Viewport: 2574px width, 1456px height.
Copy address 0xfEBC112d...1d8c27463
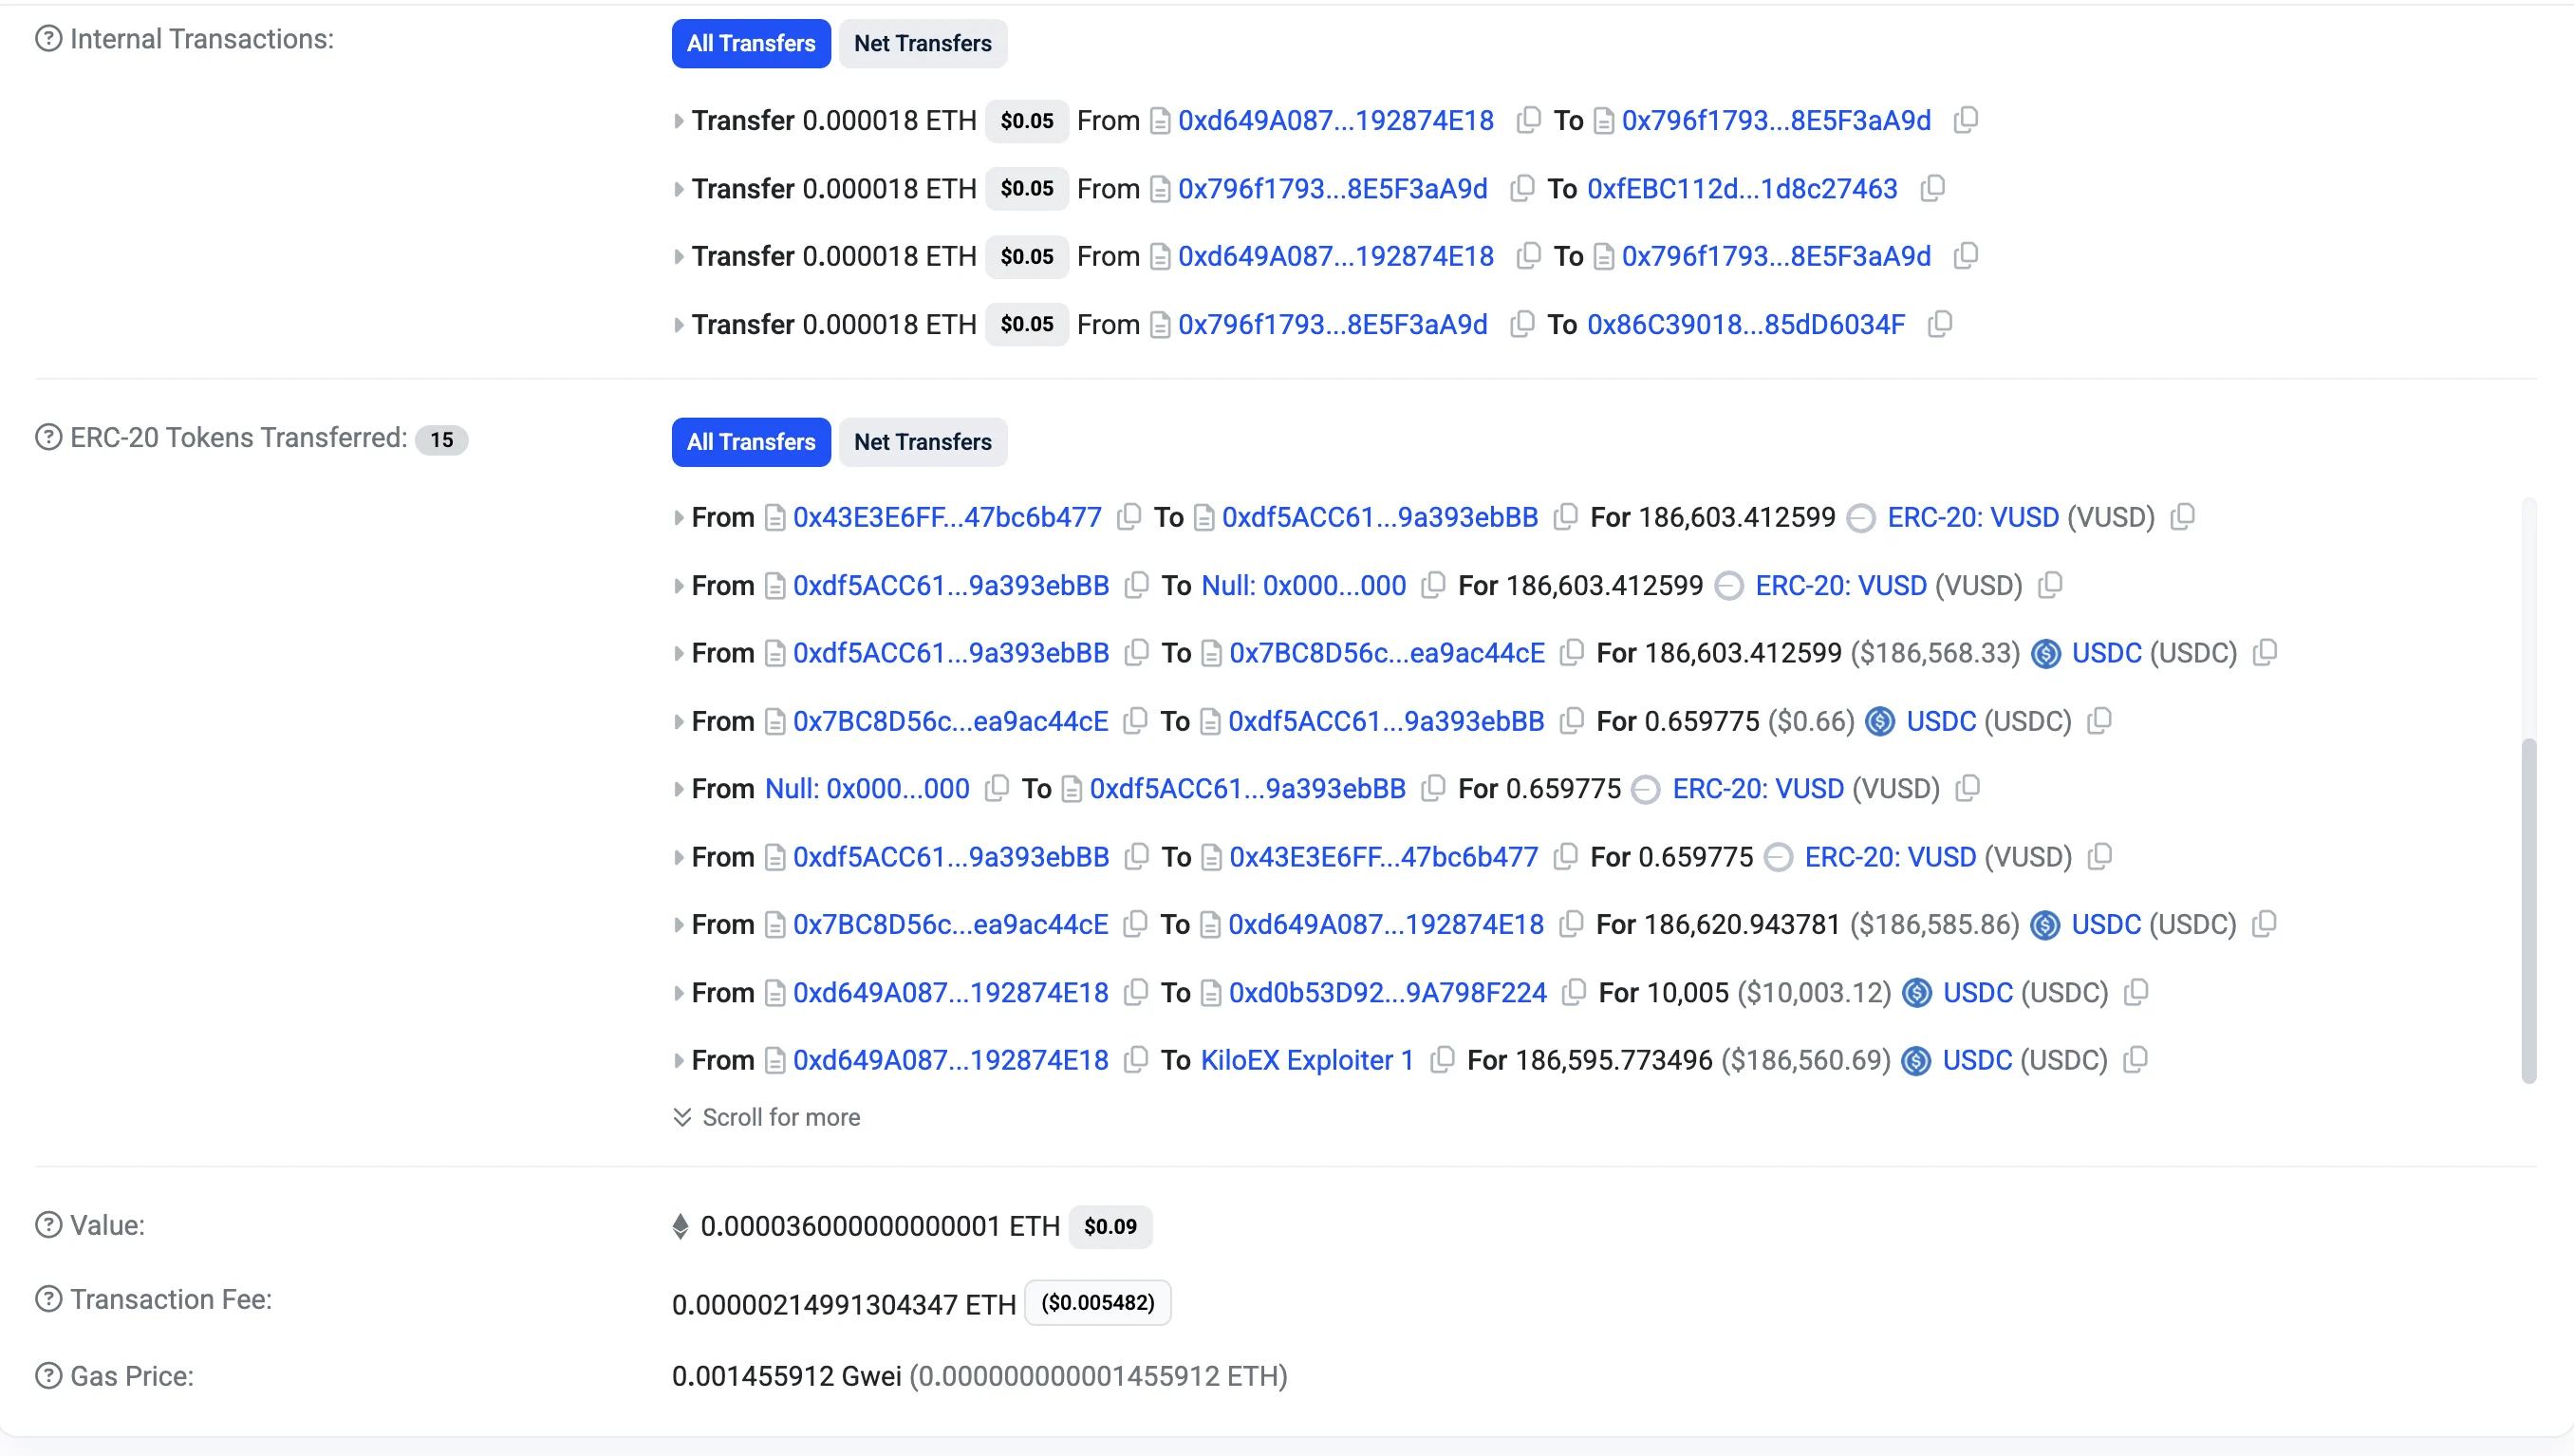(x=1932, y=188)
